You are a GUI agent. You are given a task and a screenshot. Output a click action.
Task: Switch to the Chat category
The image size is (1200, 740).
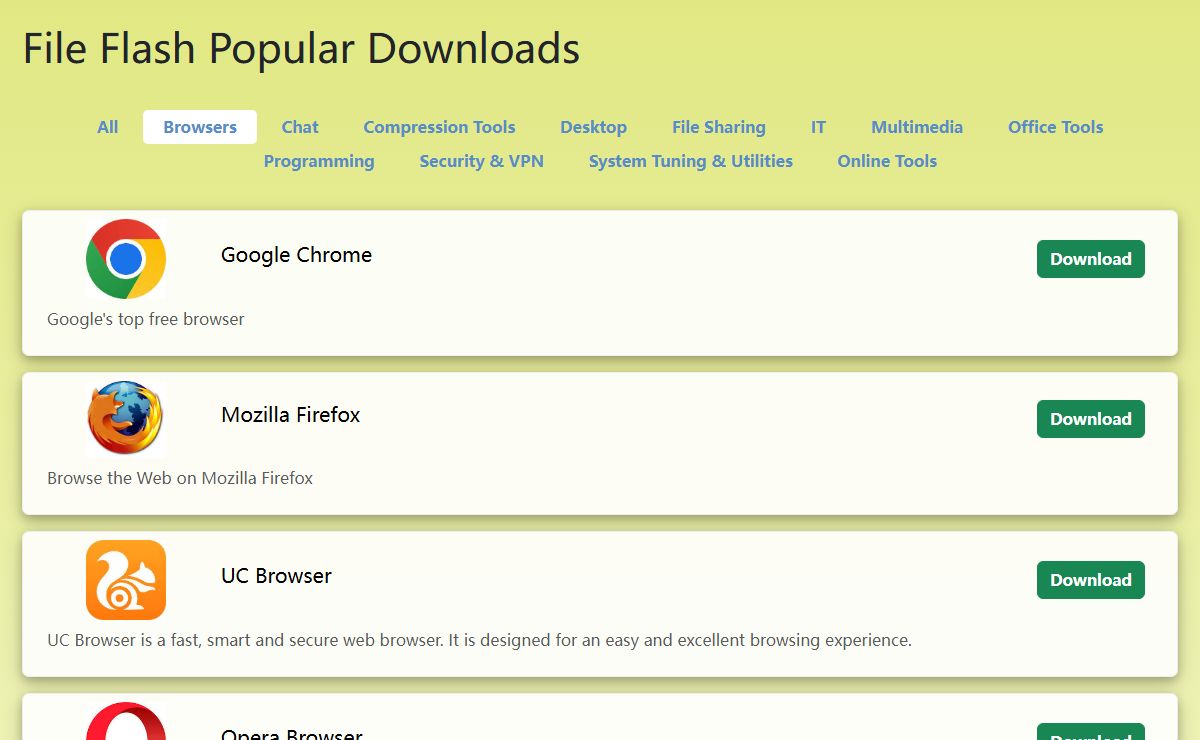[300, 127]
